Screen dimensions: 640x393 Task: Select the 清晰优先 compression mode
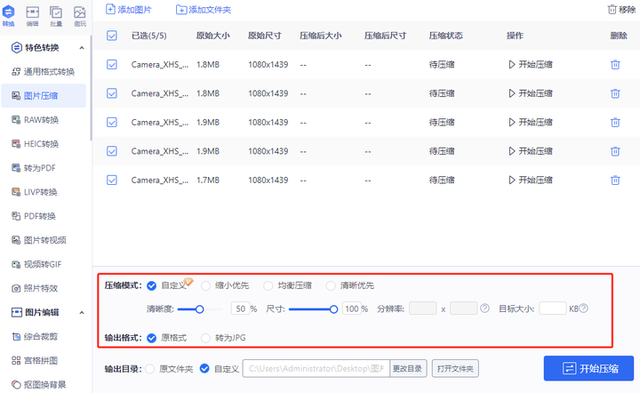[x=331, y=286]
